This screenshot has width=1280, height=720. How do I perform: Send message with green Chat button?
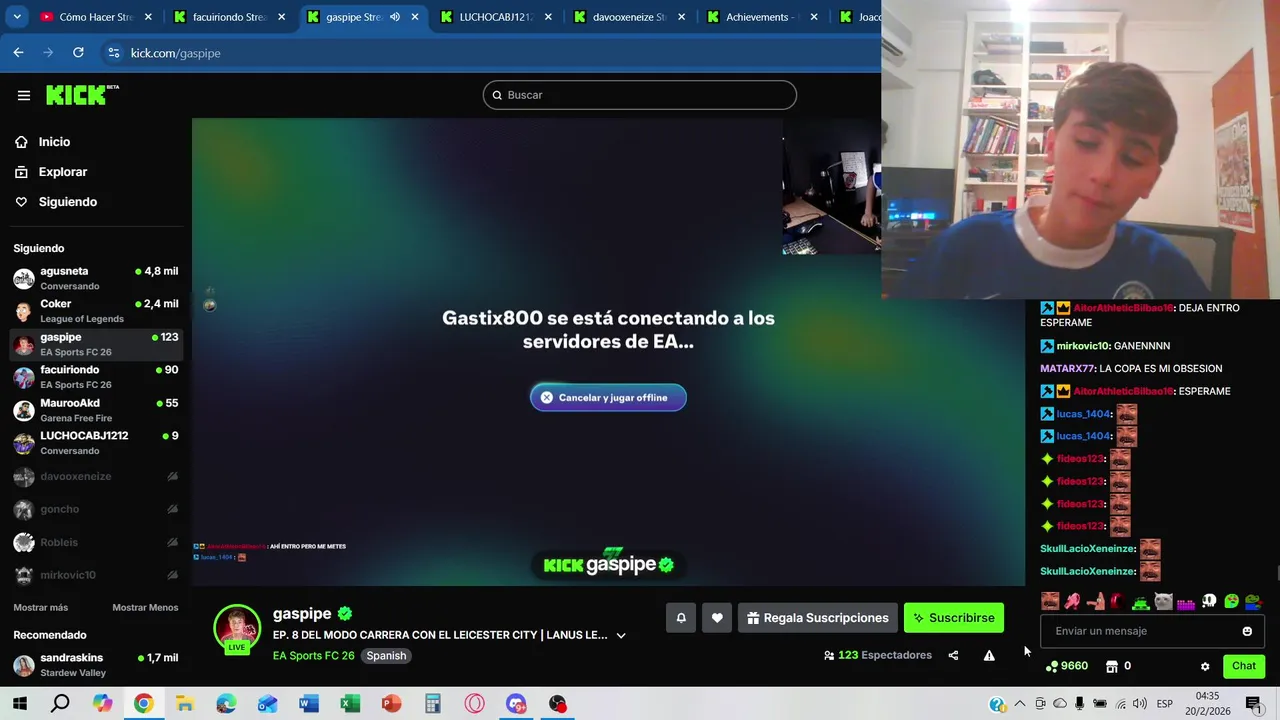point(1243,666)
